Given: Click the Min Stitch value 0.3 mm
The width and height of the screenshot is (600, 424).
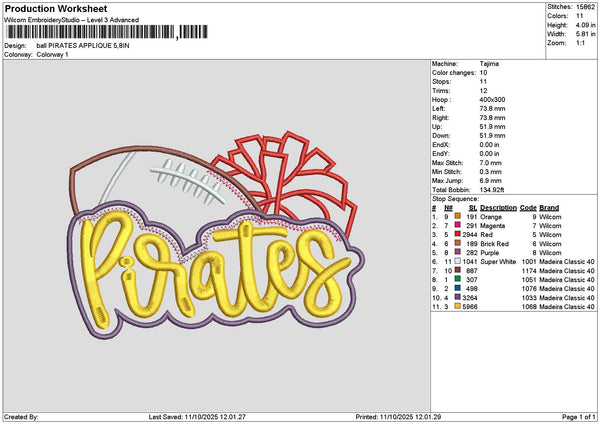Looking at the screenshot, I should click(490, 172).
